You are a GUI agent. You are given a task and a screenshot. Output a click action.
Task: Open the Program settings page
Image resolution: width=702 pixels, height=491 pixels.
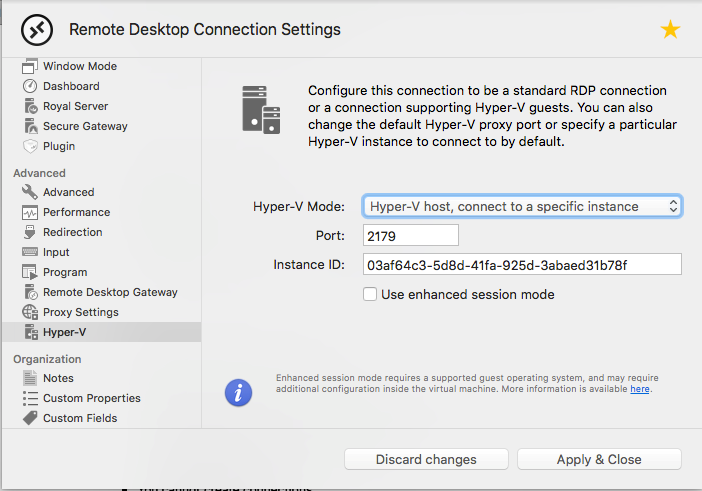(65, 272)
